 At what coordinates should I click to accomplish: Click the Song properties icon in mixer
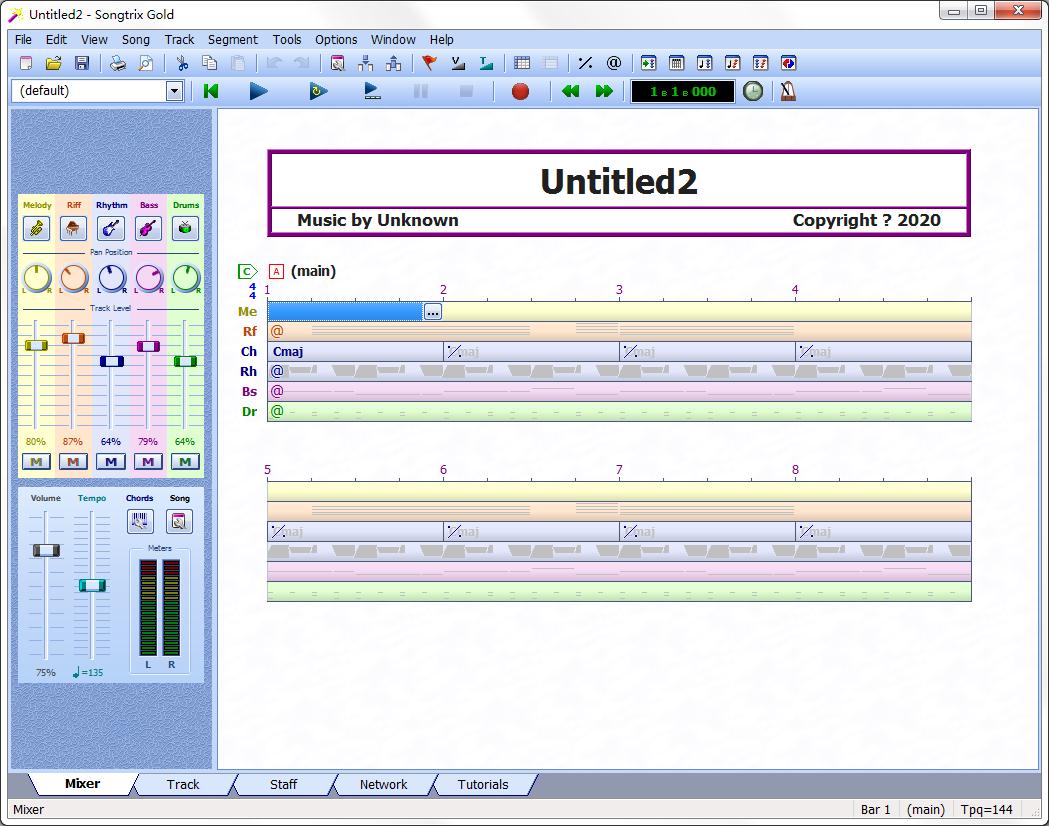(x=179, y=521)
